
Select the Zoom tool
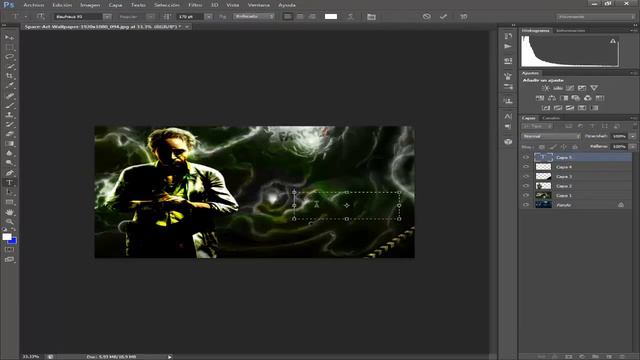coord(9,222)
